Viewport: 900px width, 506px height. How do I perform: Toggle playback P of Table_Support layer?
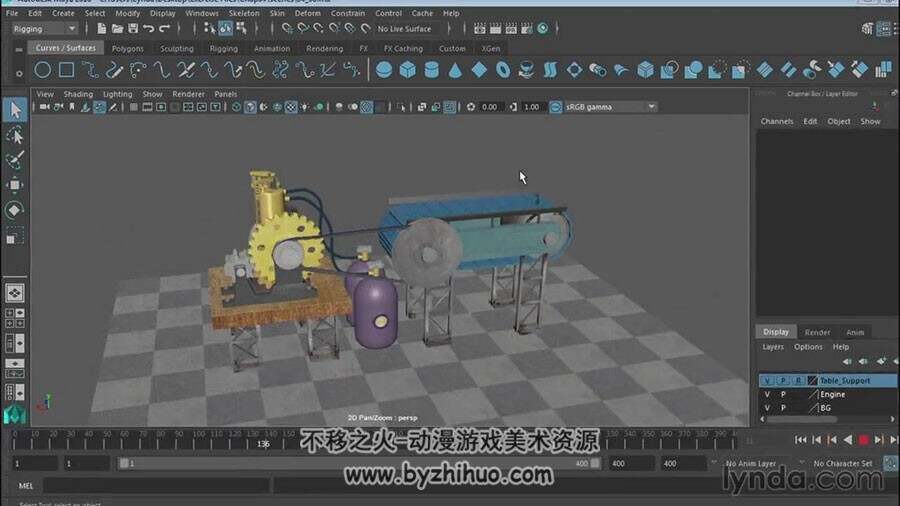pyautogui.click(x=783, y=380)
